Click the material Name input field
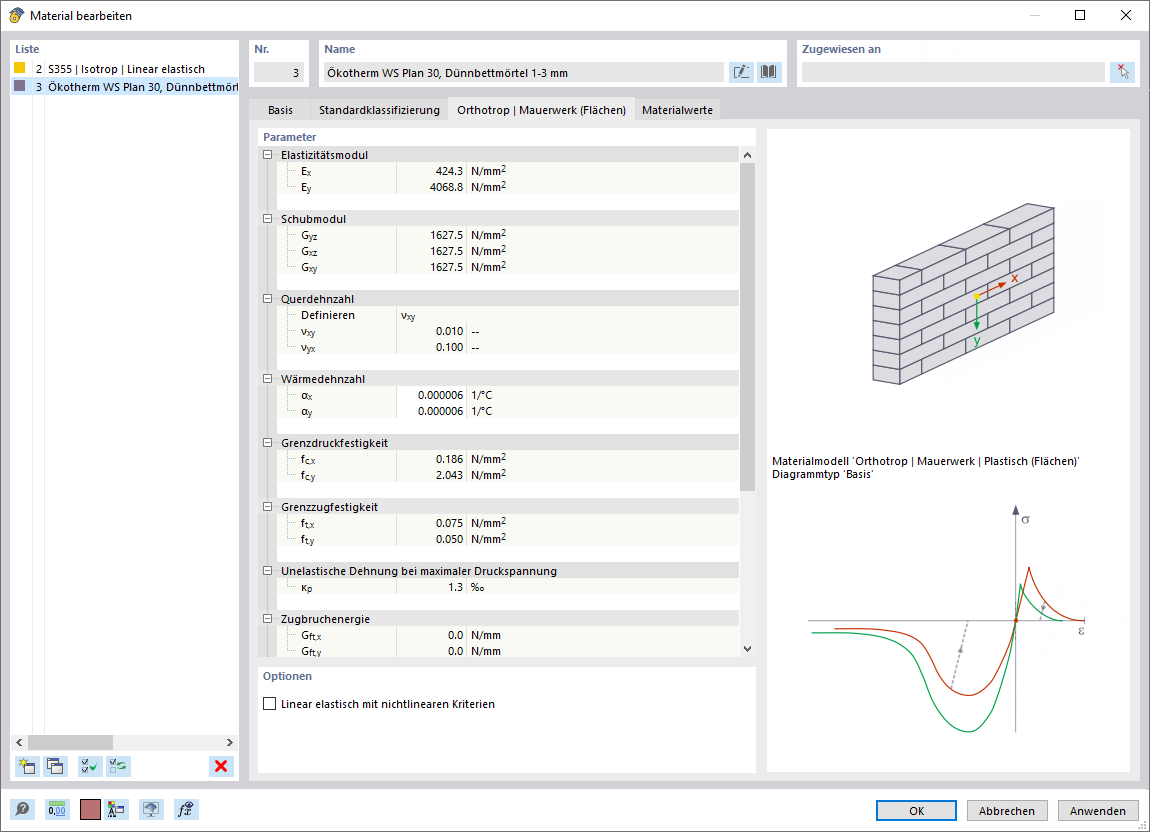The width and height of the screenshot is (1150, 832). 524,72
